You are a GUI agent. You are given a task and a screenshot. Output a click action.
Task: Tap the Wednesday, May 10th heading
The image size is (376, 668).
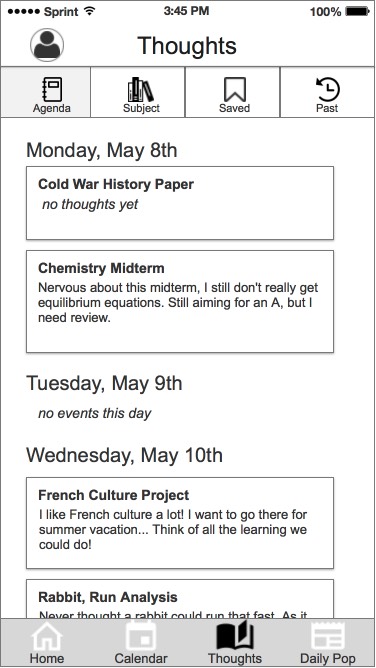pos(124,455)
